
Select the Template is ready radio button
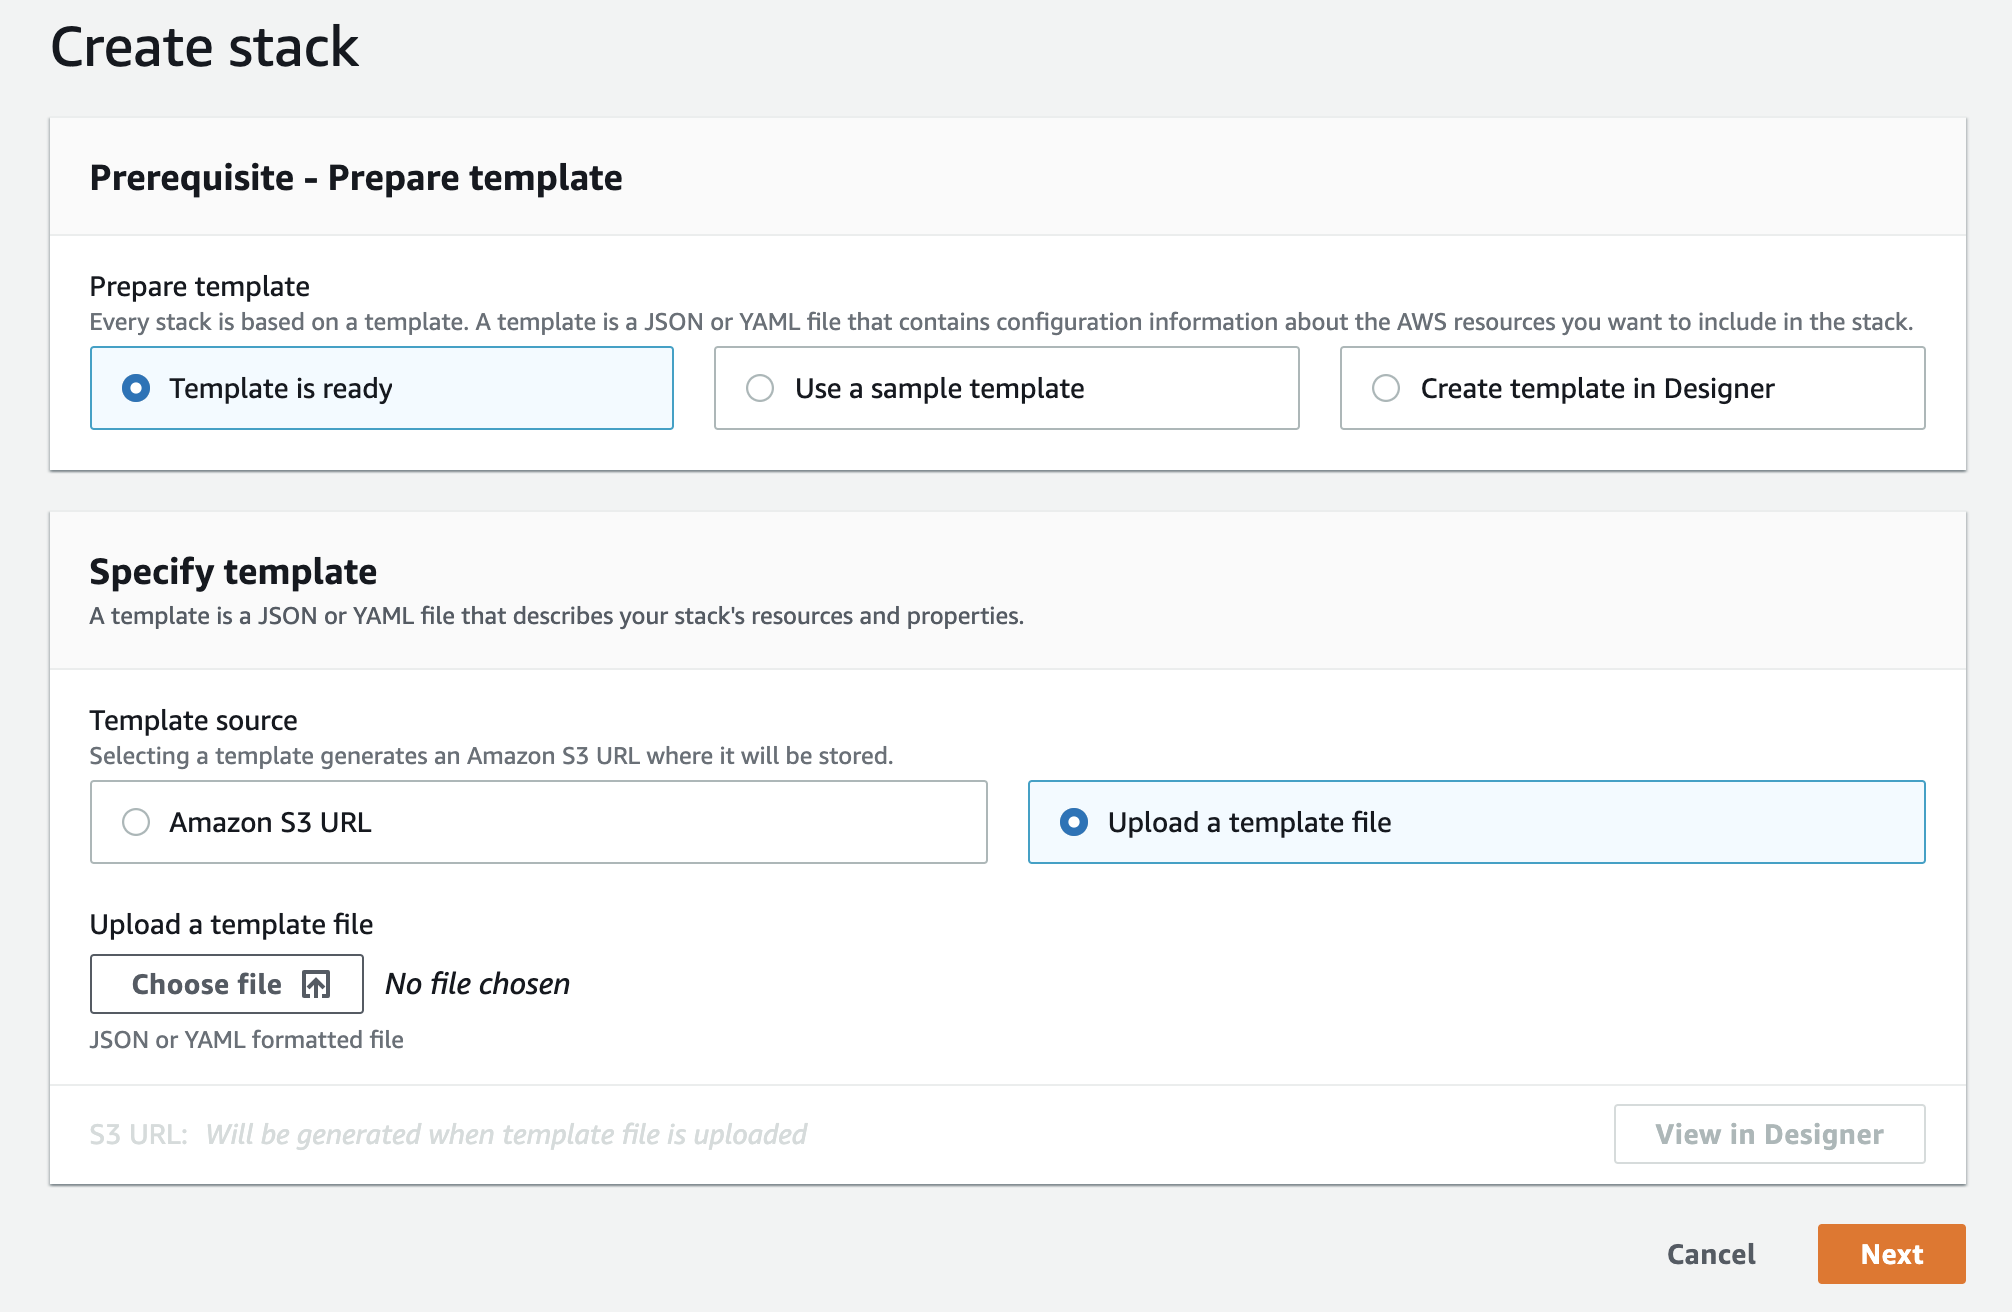[x=136, y=388]
